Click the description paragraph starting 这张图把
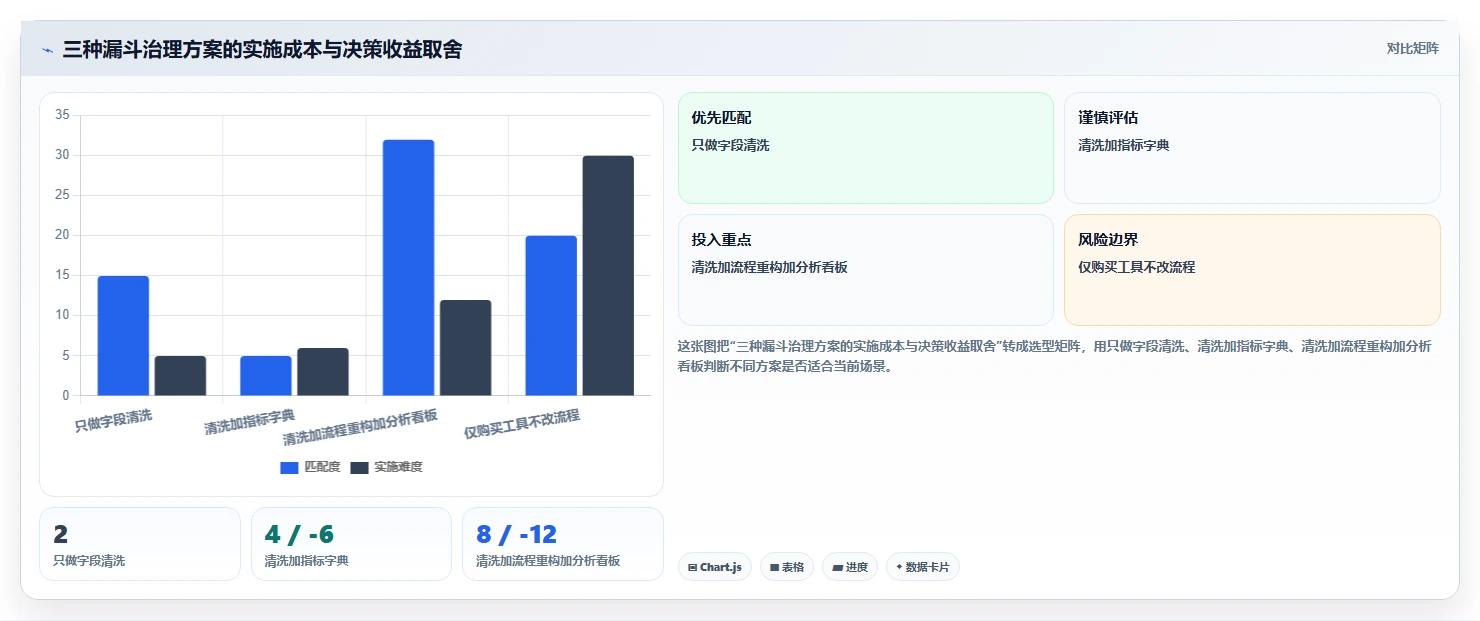The image size is (1480, 621). (1055, 356)
